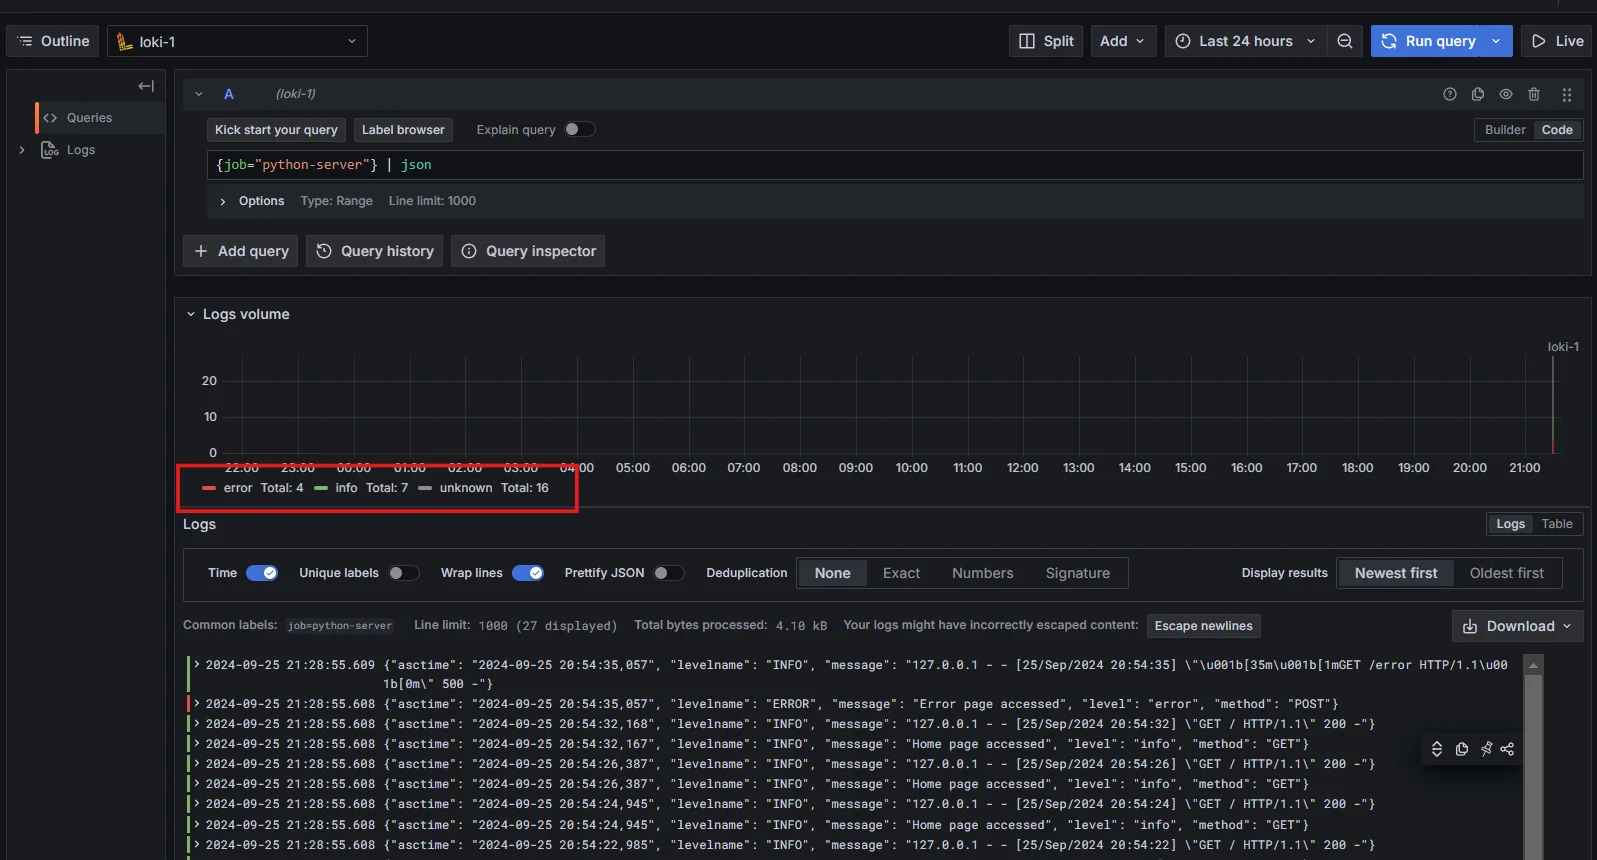Click Add query button
1597x860 pixels.
(241, 251)
